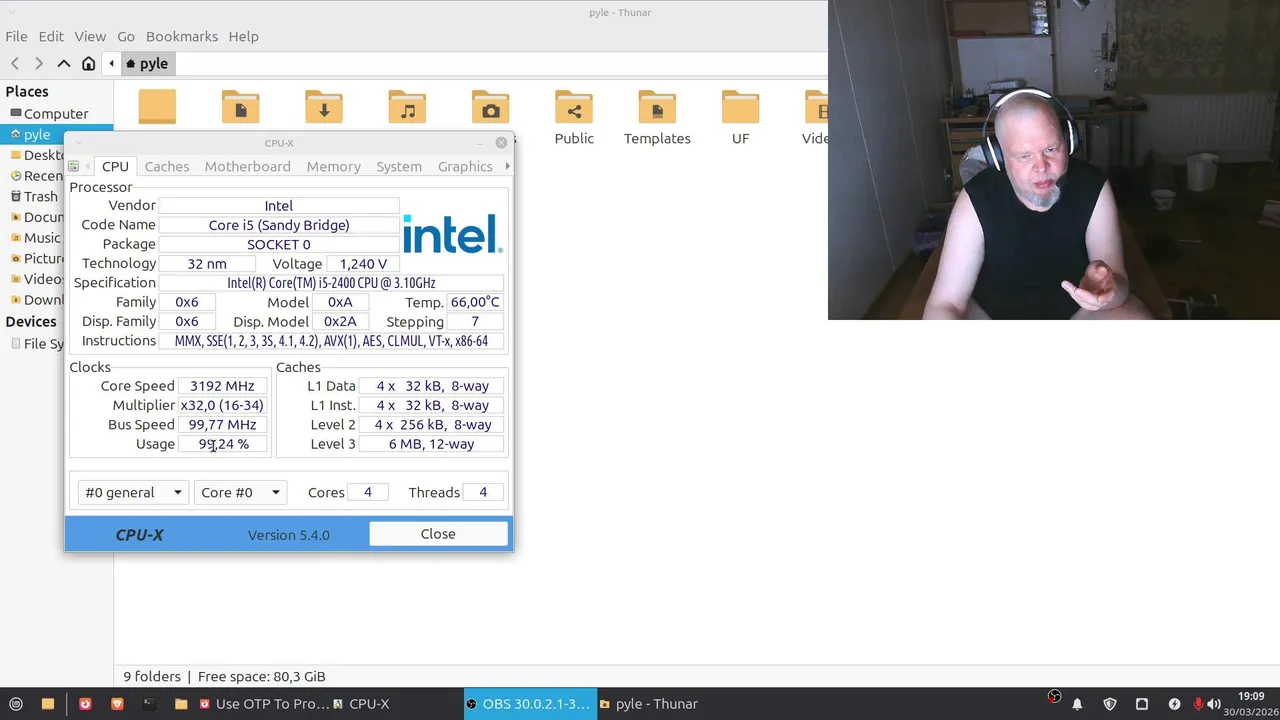The height and width of the screenshot is (720, 1280).
Task: Click Thunar status bar '9 folders' text
Action: (152, 676)
